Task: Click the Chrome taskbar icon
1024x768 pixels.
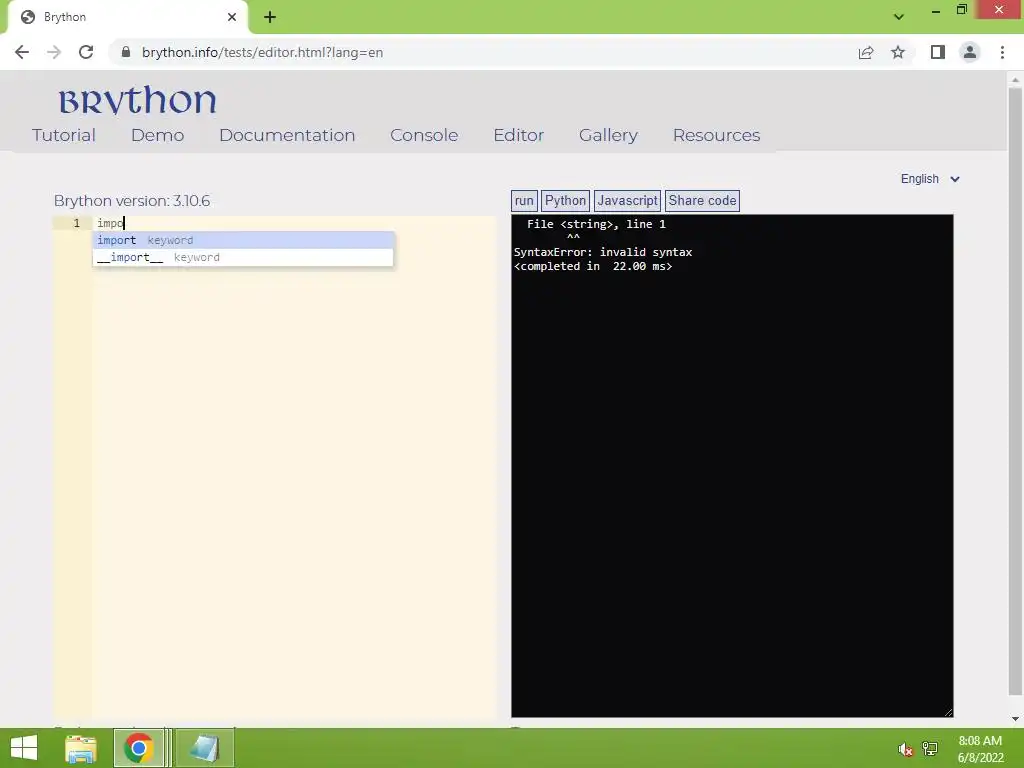Action: tap(138, 748)
